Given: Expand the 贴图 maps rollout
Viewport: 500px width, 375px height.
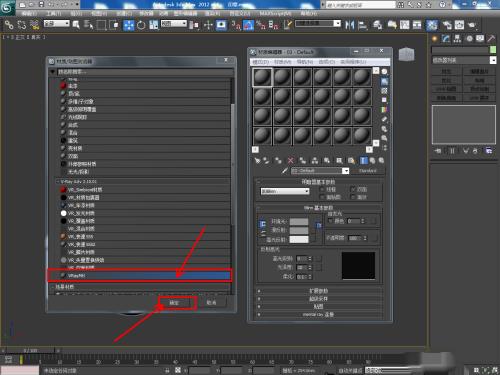Looking at the screenshot, I should [319, 306].
